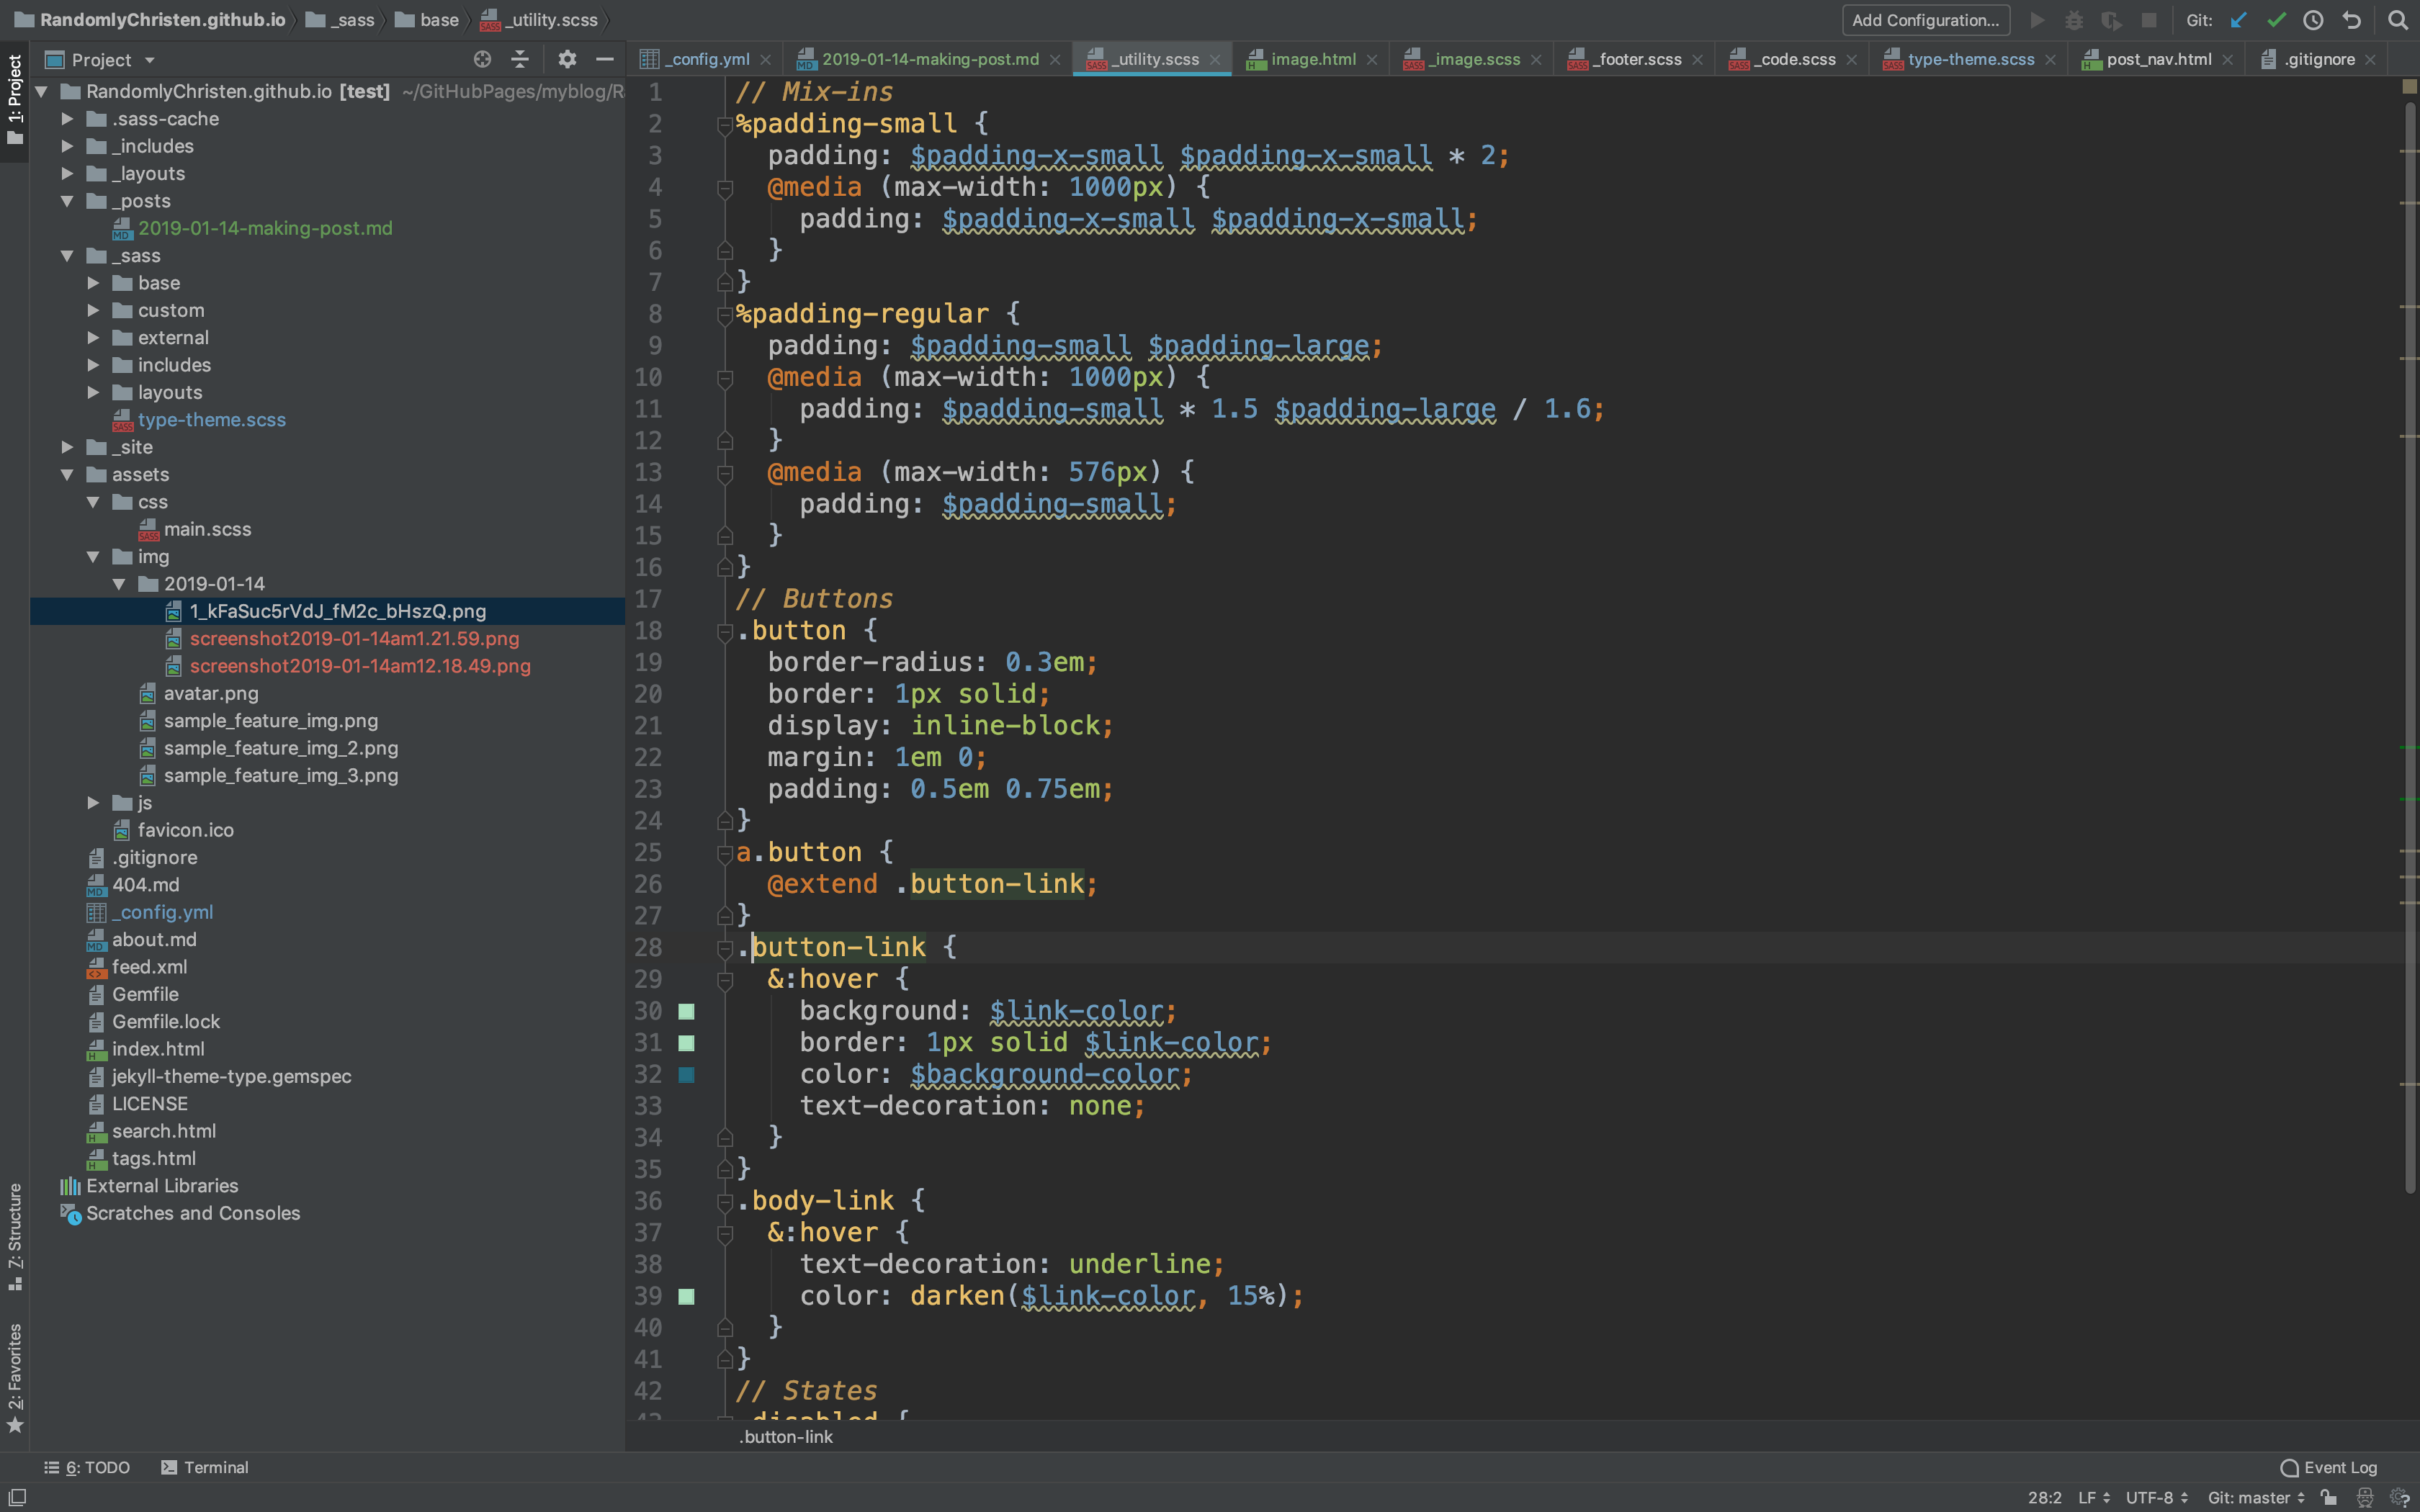2420x1512 pixels.
Task: Close the _utility.scss tab
Action: [x=1214, y=60]
